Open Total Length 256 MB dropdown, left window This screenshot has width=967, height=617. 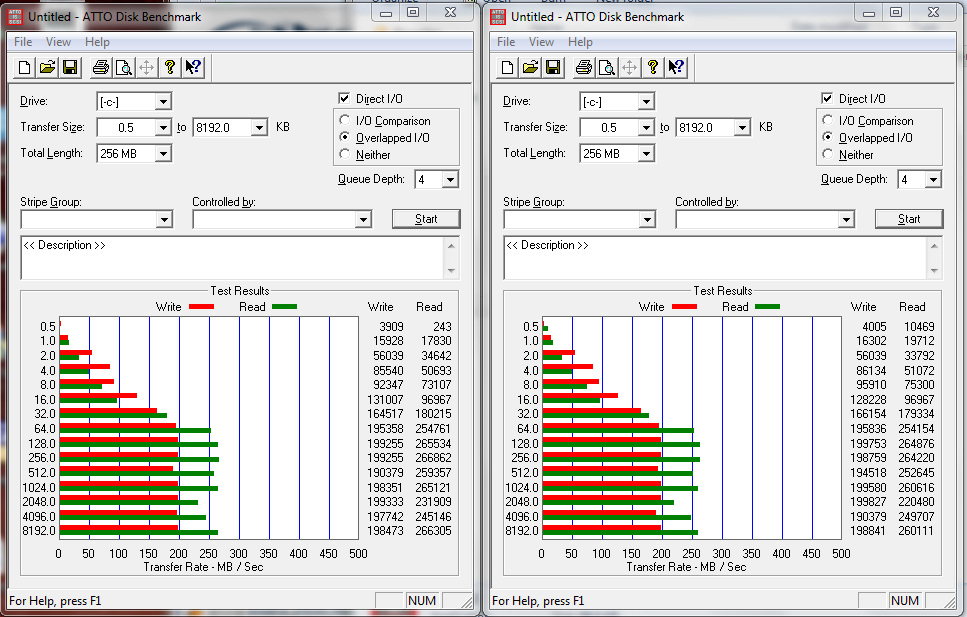pos(163,154)
